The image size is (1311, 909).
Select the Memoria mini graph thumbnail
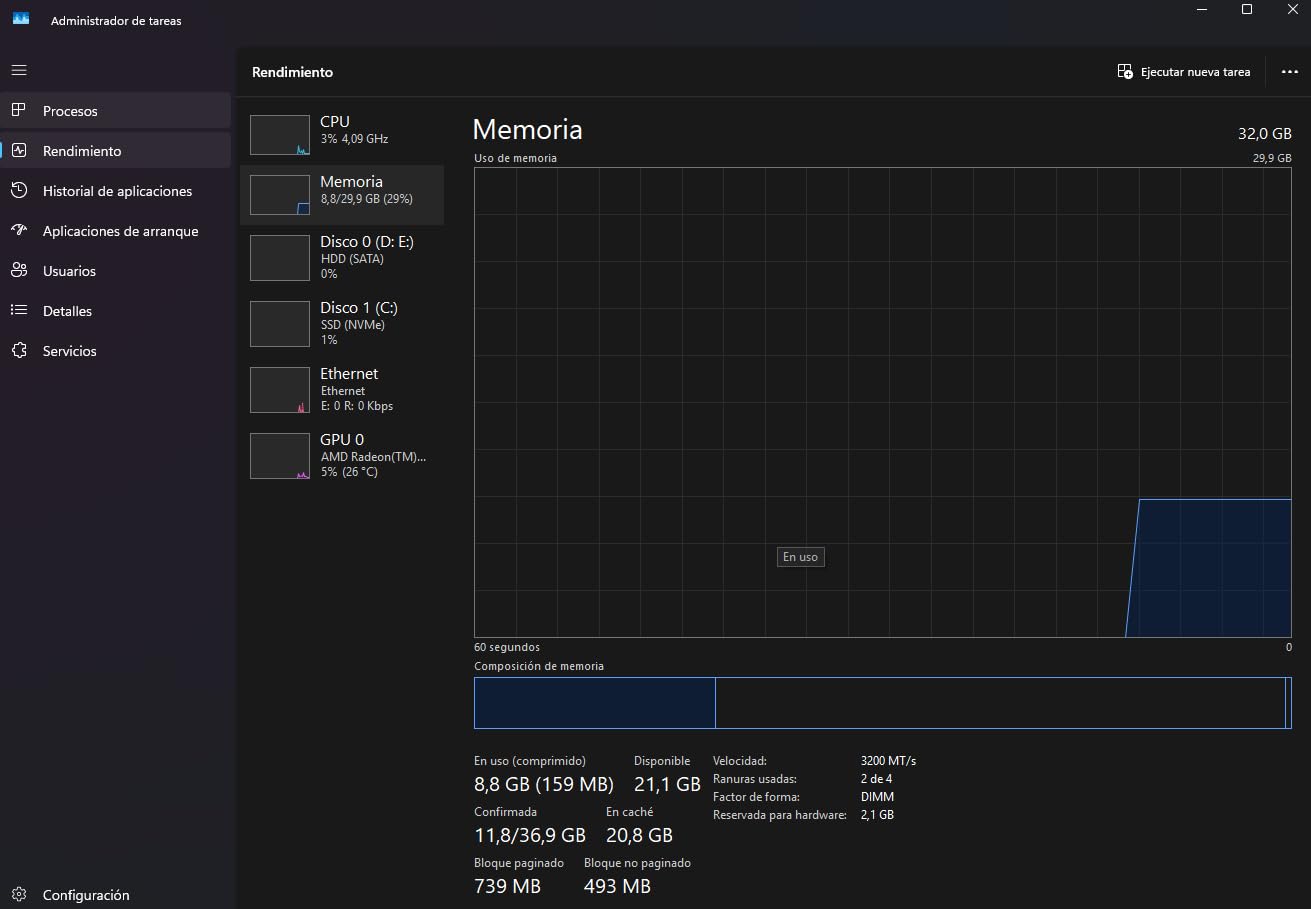click(x=280, y=195)
